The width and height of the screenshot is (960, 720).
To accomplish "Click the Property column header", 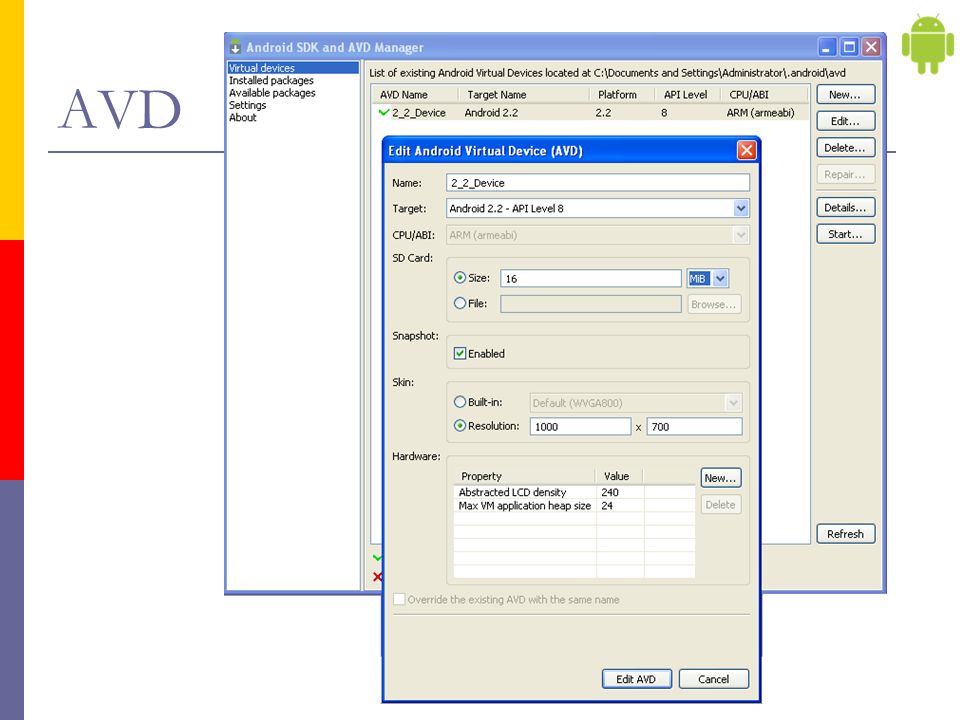I will [x=525, y=476].
